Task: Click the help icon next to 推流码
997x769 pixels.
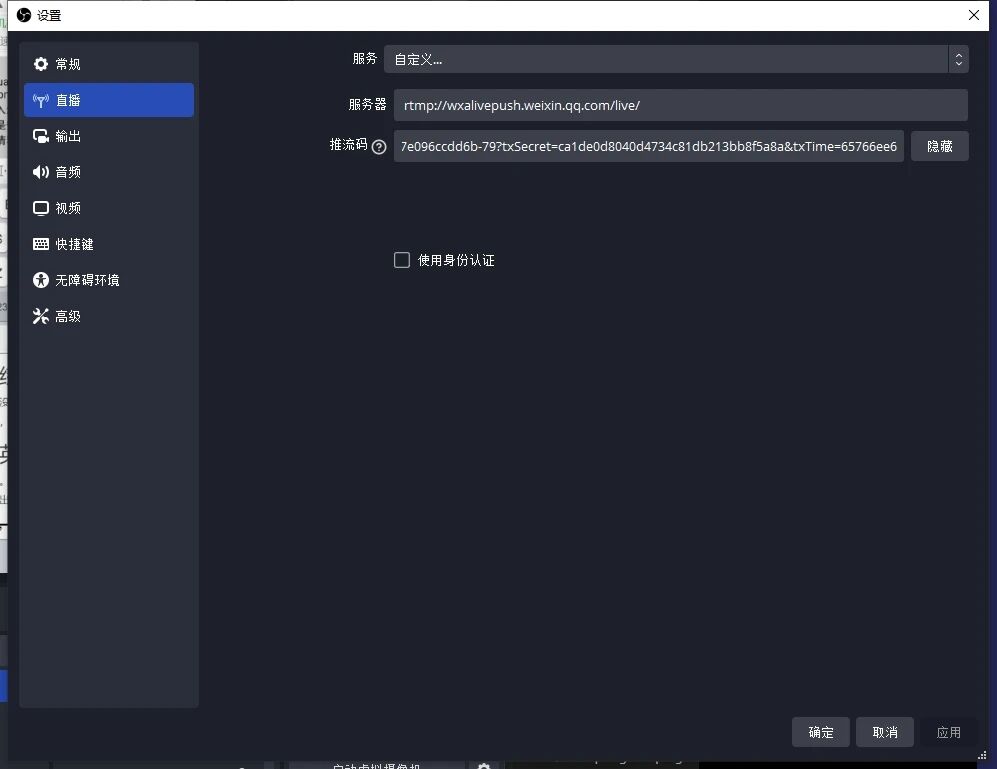Action: [x=379, y=147]
